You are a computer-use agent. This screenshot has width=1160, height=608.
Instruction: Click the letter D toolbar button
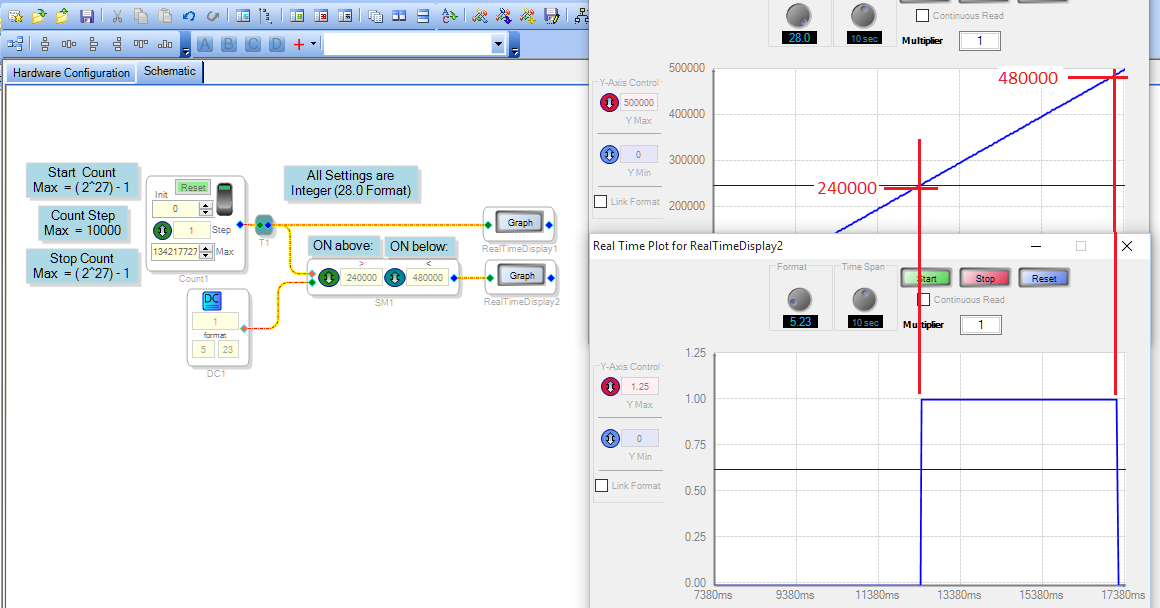click(277, 44)
